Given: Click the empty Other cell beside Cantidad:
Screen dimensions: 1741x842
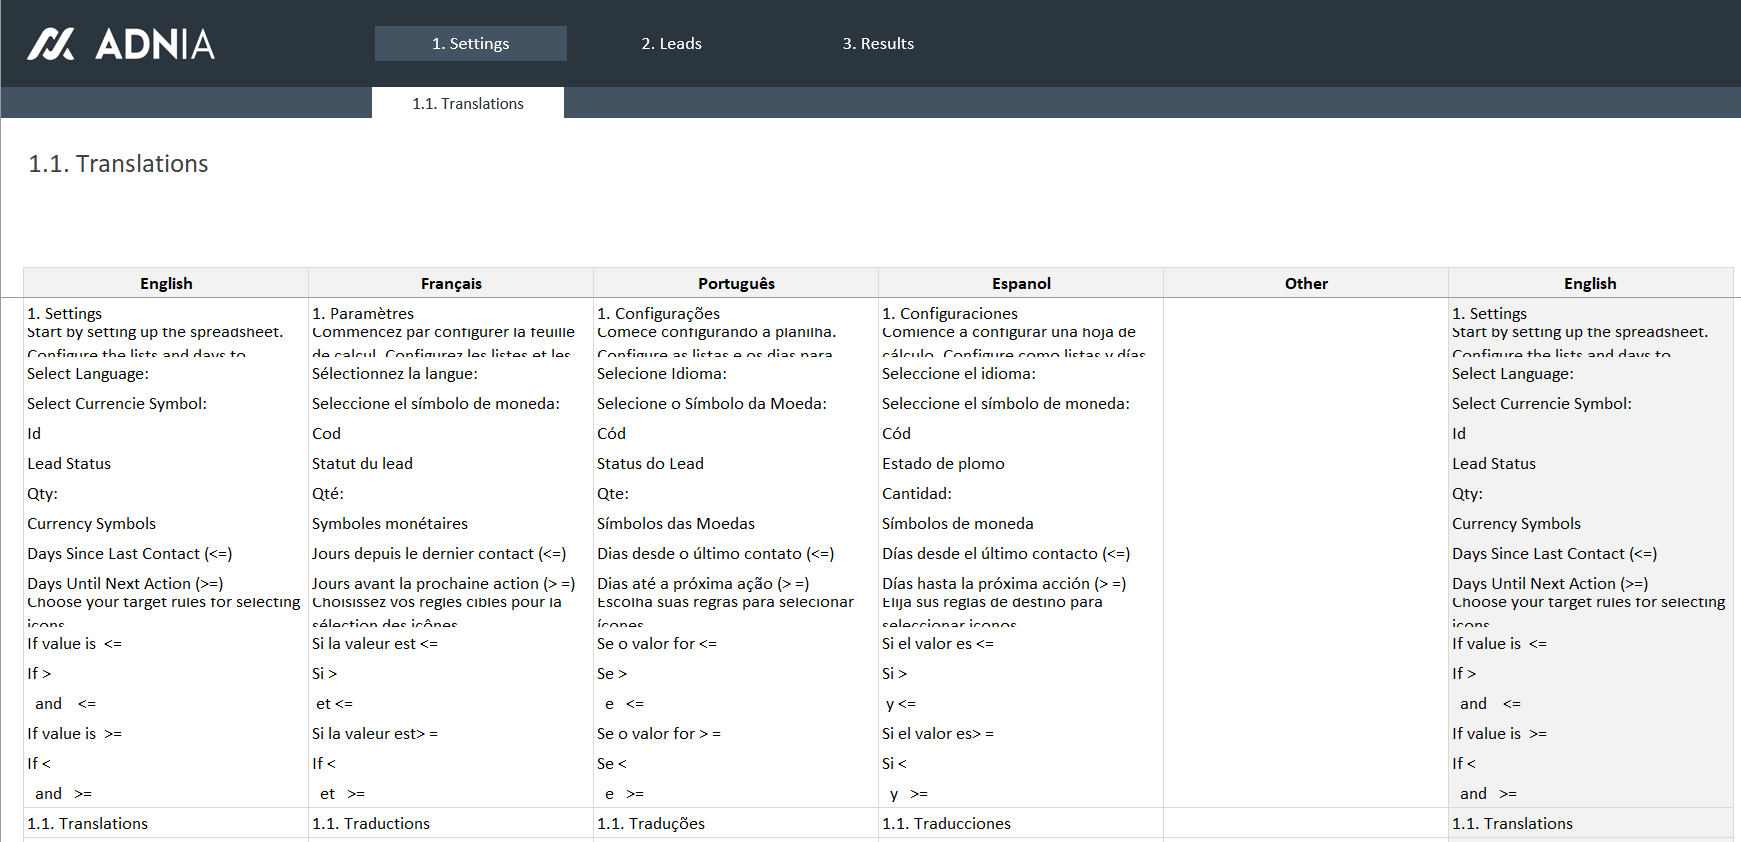Looking at the screenshot, I should [x=1306, y=494].
